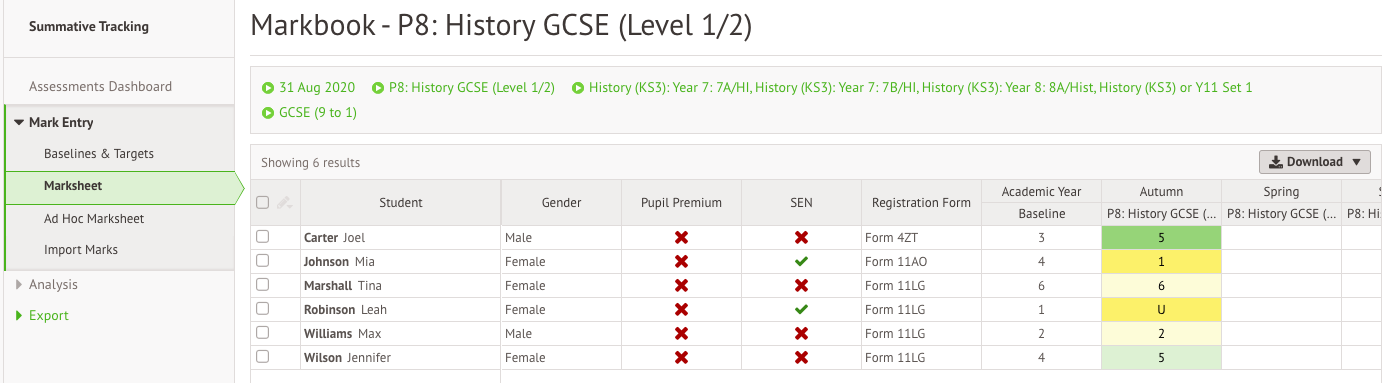Viewport: 1390px width, 383px height.
Task: Open the Ad Hoc Marksheet link
Action: pos(94,219)
